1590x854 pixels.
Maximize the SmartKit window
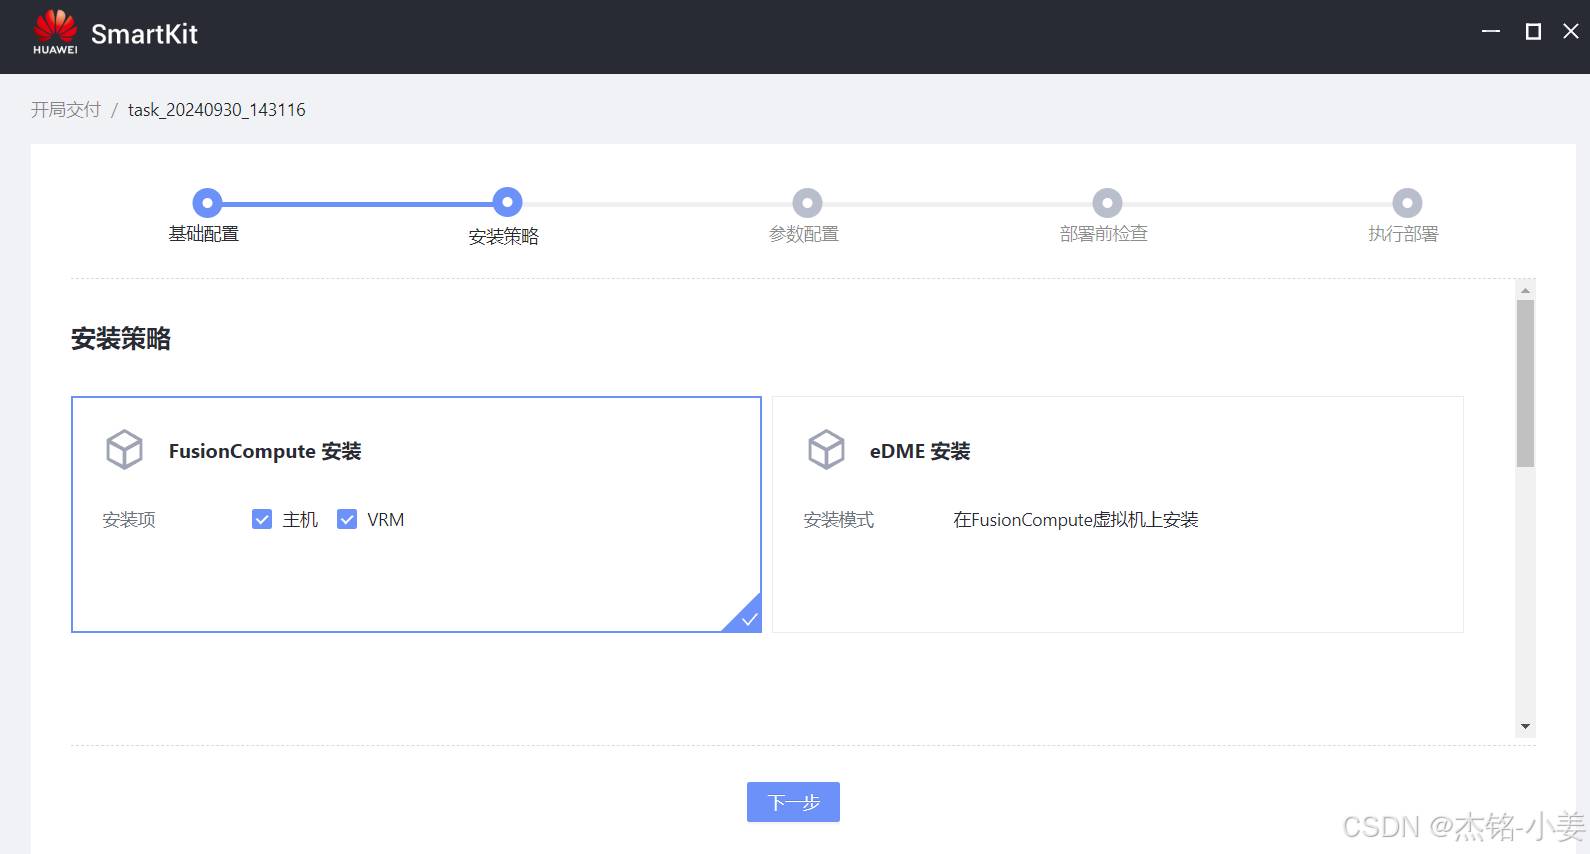pos(1533,32)
